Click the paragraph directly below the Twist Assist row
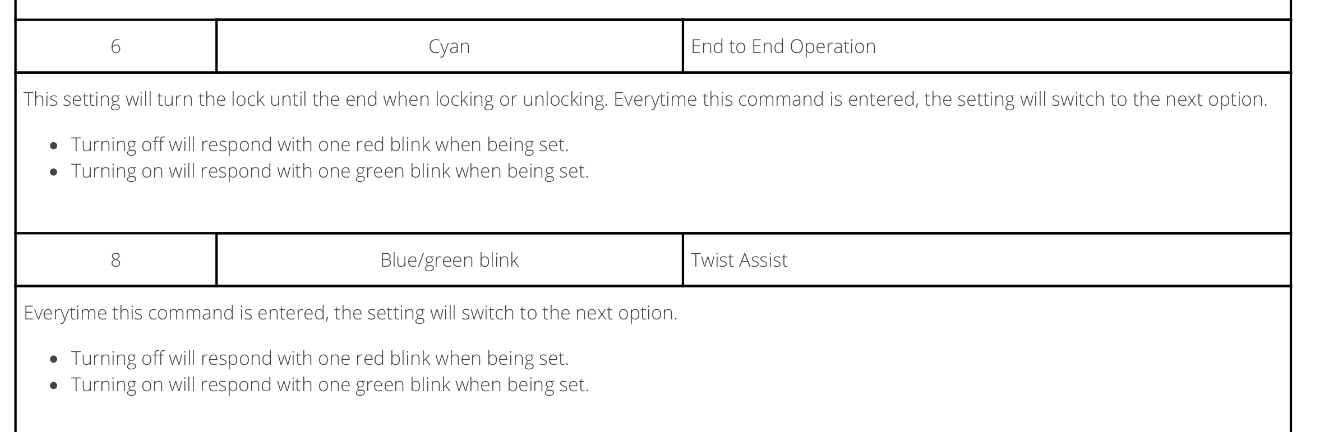Image resolution: width=1334 pixels, height=432 pixels. (x=350, y=313)
